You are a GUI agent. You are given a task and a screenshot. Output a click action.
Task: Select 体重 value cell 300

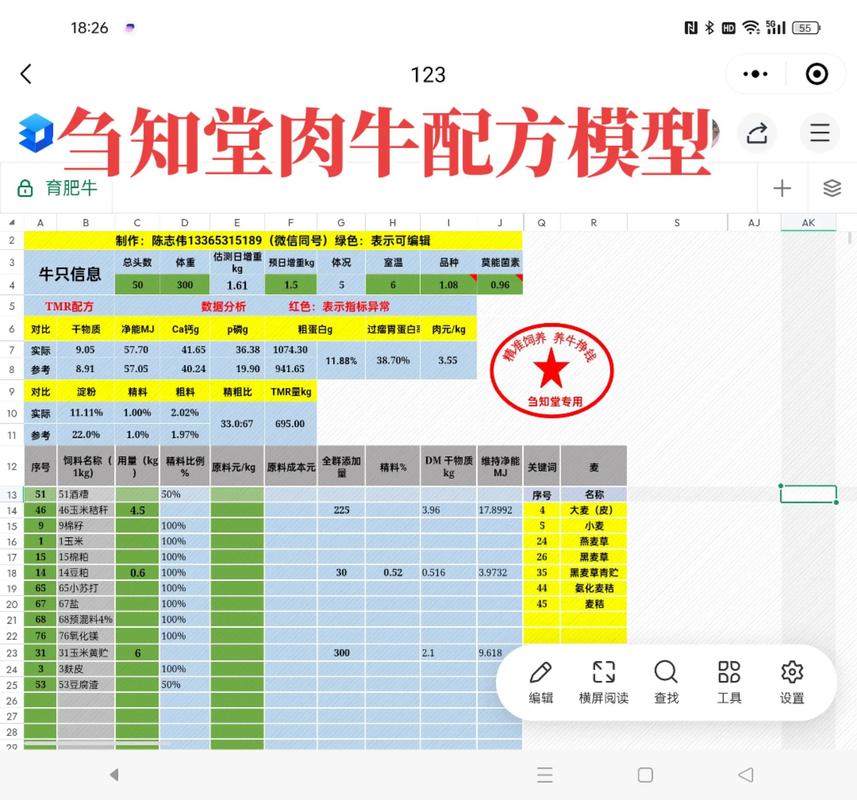tap(185, 285)
